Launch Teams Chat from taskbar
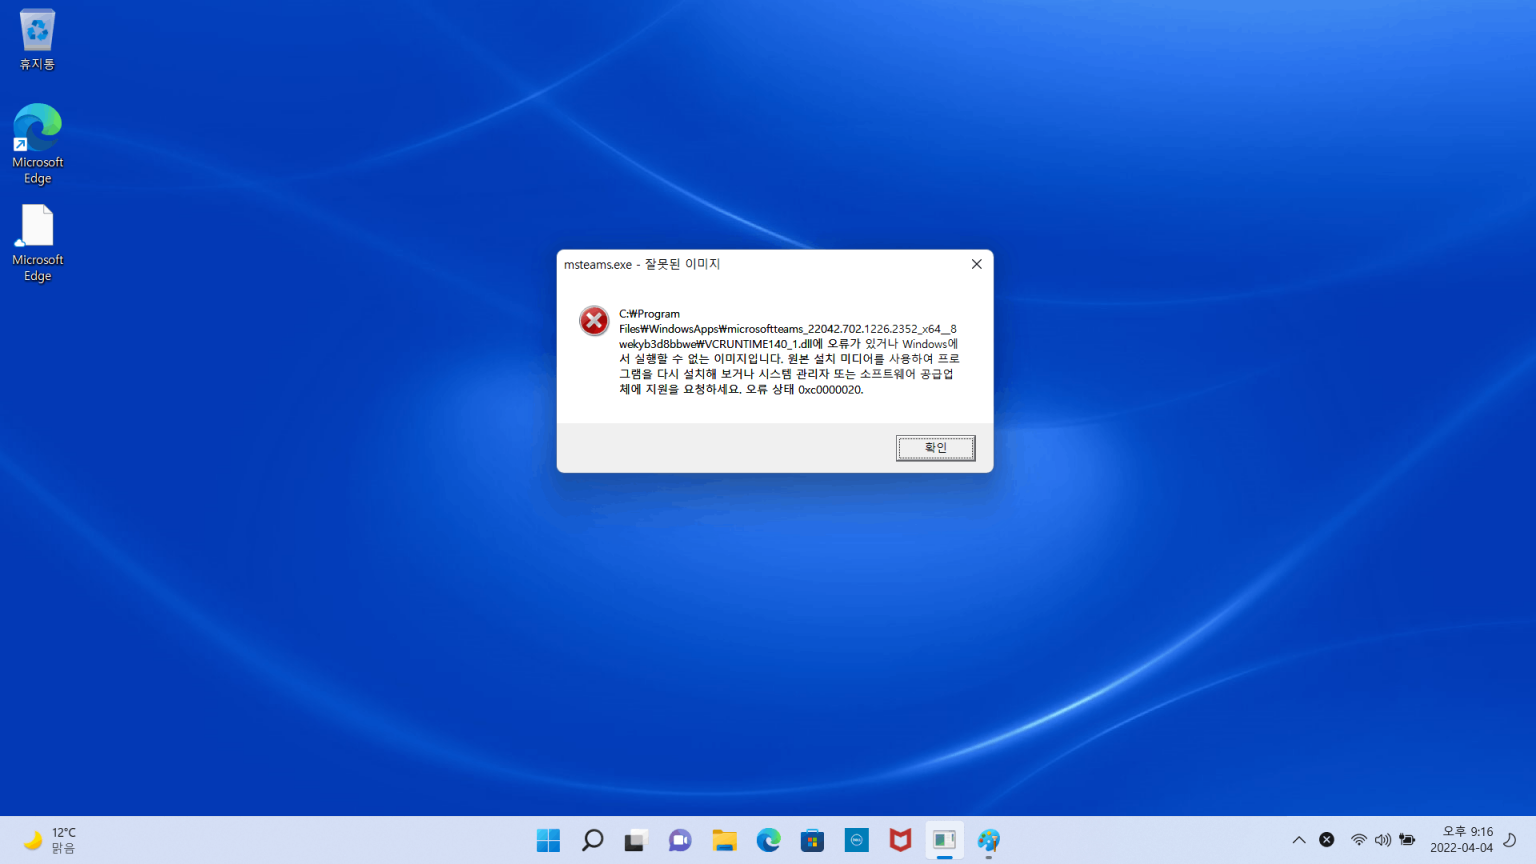The height and width of the screenshot is (864, 1536). coord(680,840)
